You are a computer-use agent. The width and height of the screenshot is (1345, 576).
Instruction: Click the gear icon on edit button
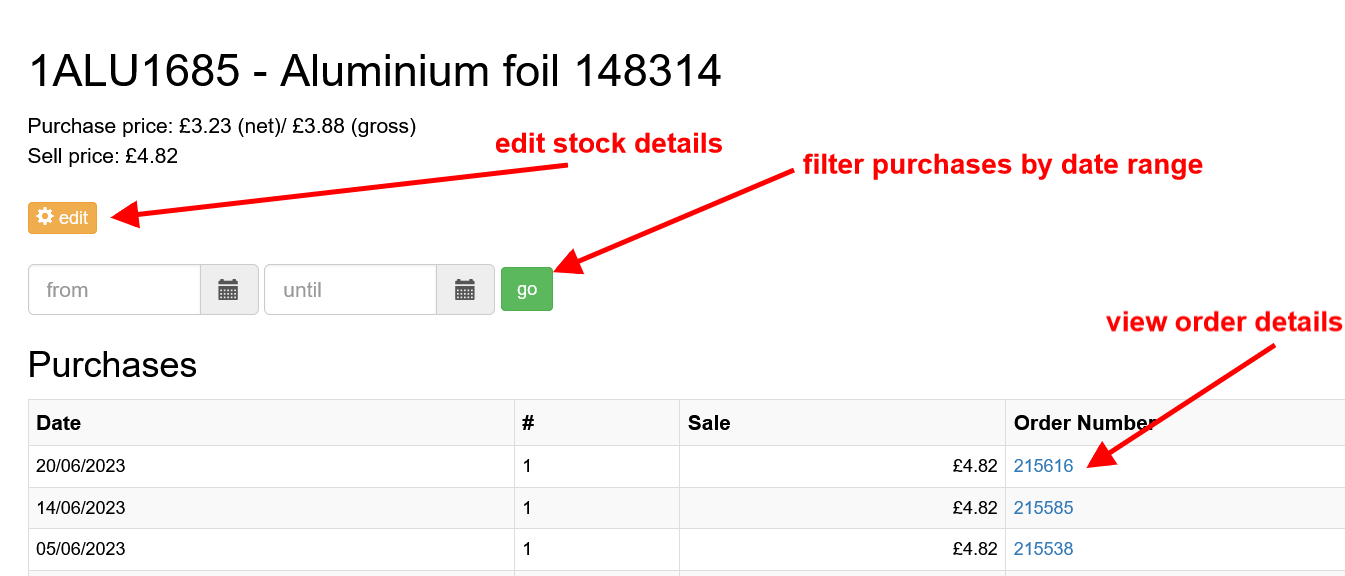[x=45, y=217]
